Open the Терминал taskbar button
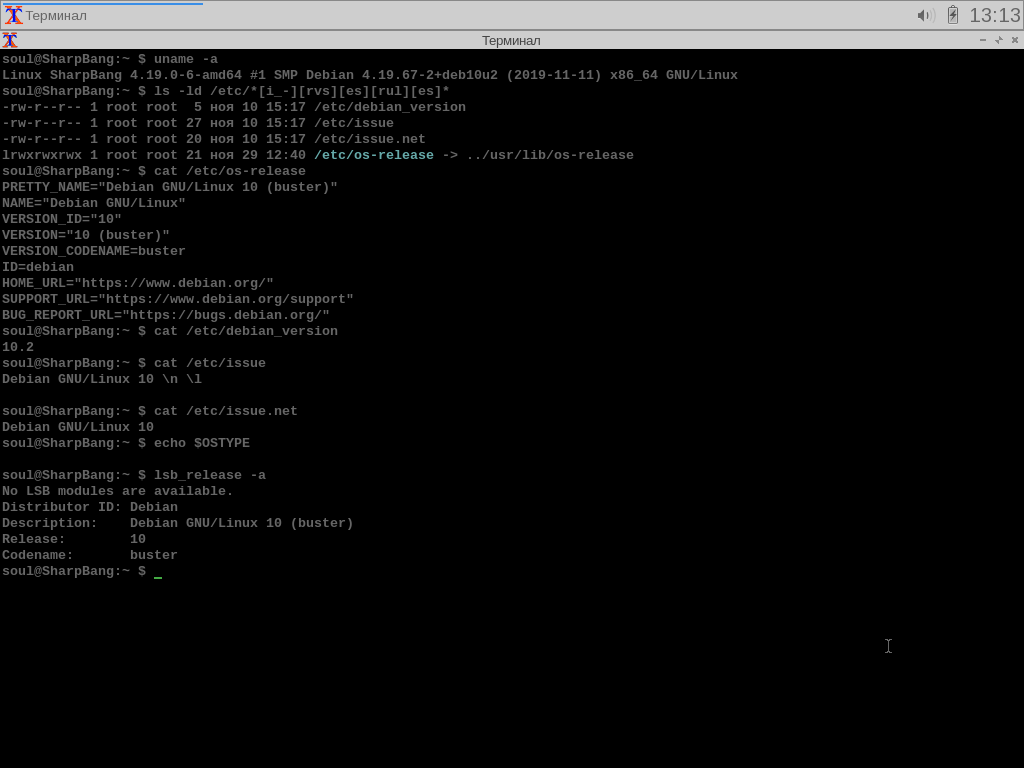 [103, 15]
